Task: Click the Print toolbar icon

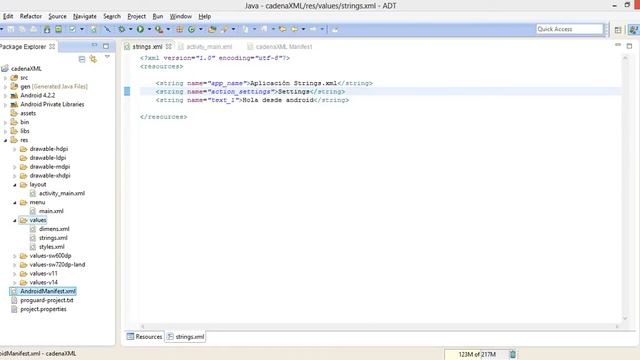Action: [33, 29]
